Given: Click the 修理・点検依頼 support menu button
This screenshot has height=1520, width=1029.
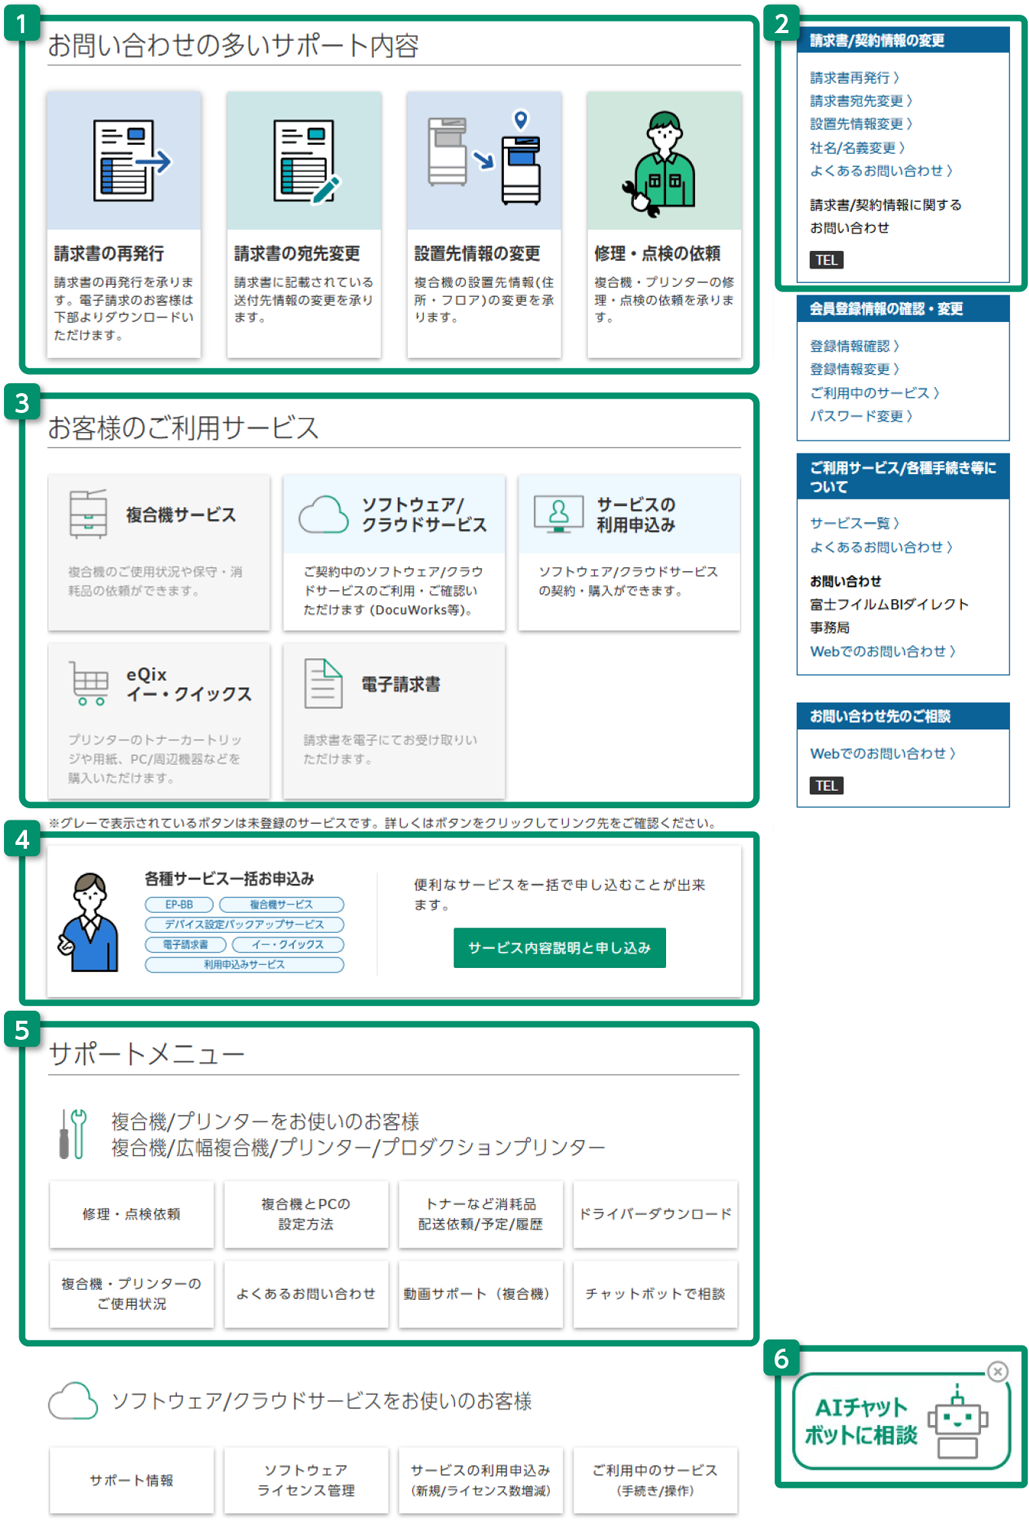Looking at the screenshot, I should pos(131,1214).
